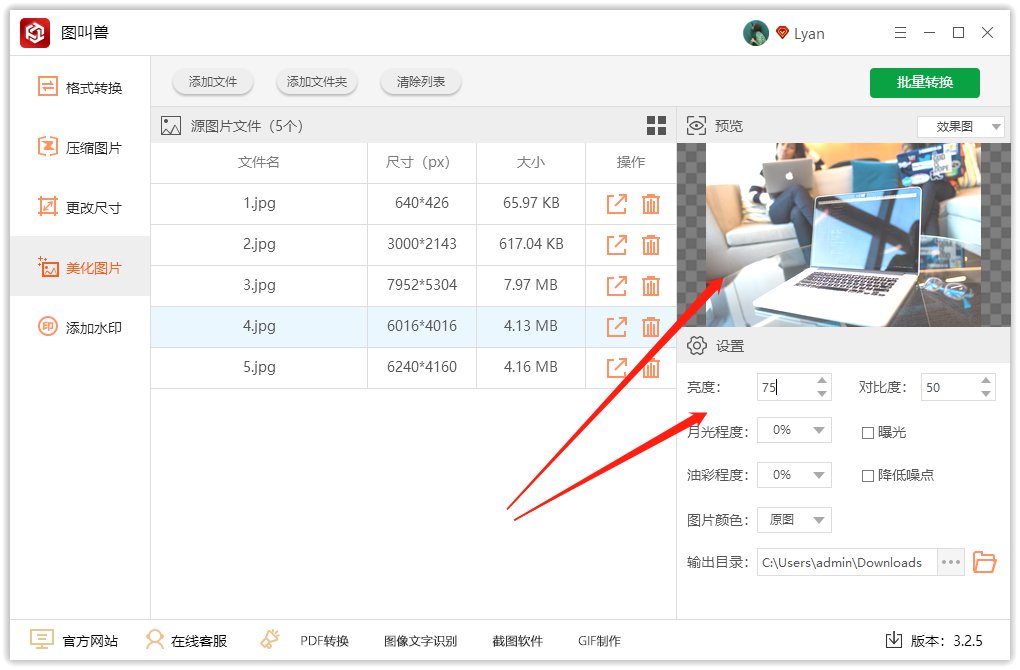Click the green 批量转换 button
This screenshot has height=670, width=1020.
pyautogui.click(x=925, y=82)
